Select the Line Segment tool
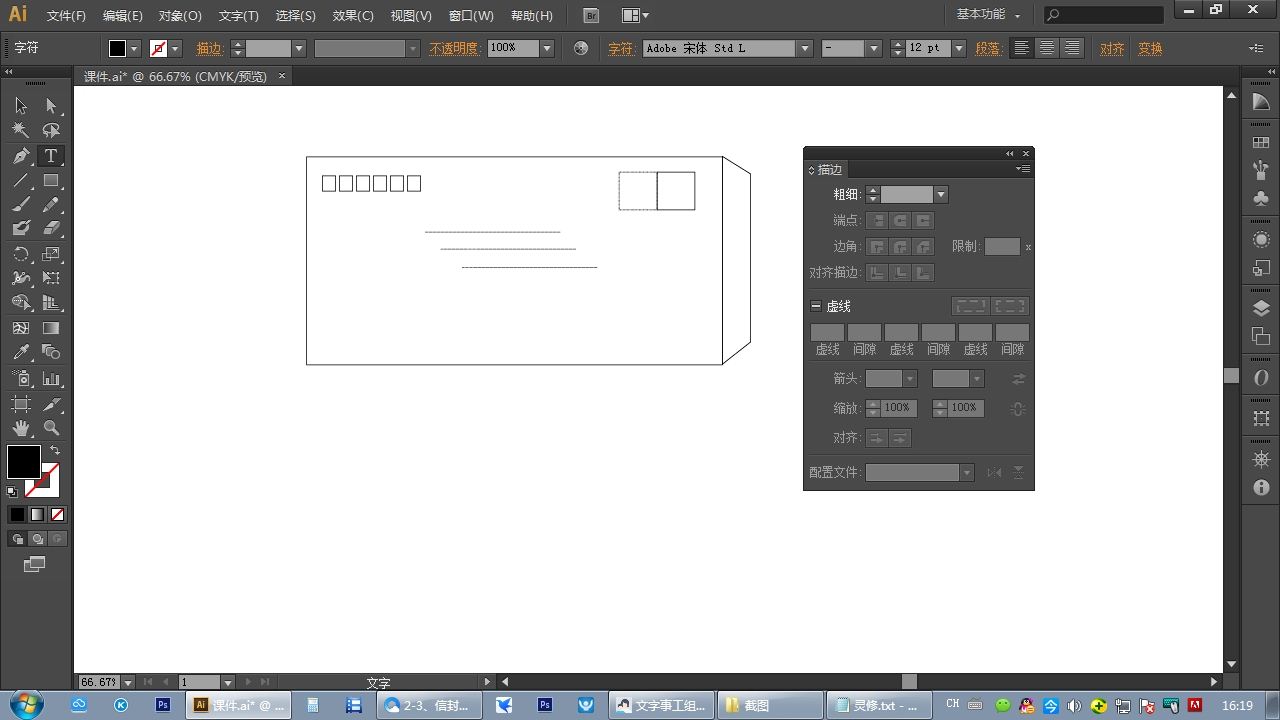Screen dimensions: 1280x720 point(21,181)
